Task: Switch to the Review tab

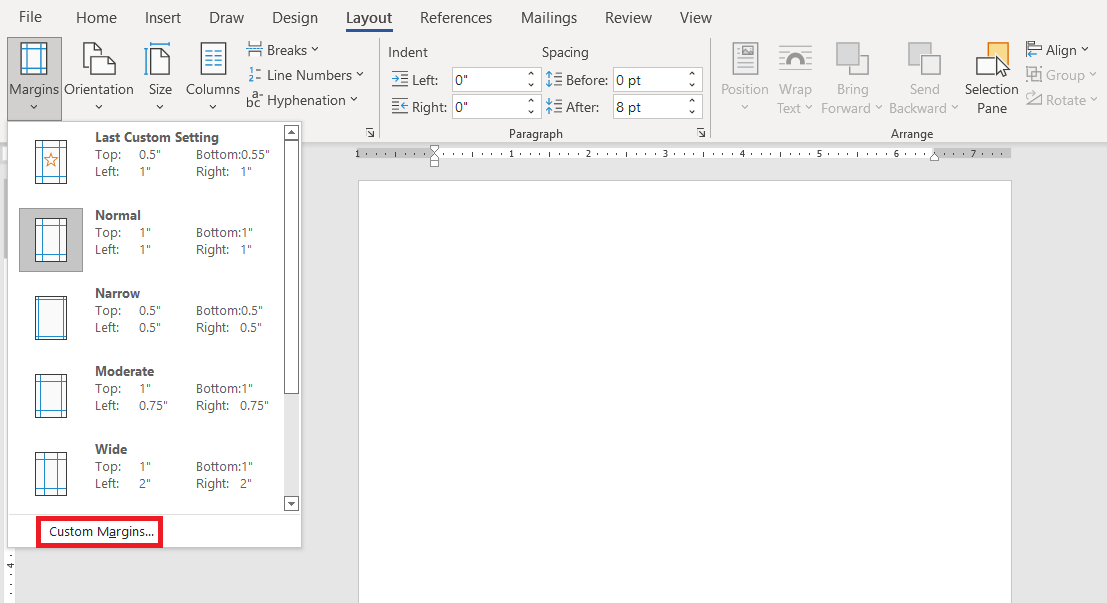Action: tap(628, 18)
